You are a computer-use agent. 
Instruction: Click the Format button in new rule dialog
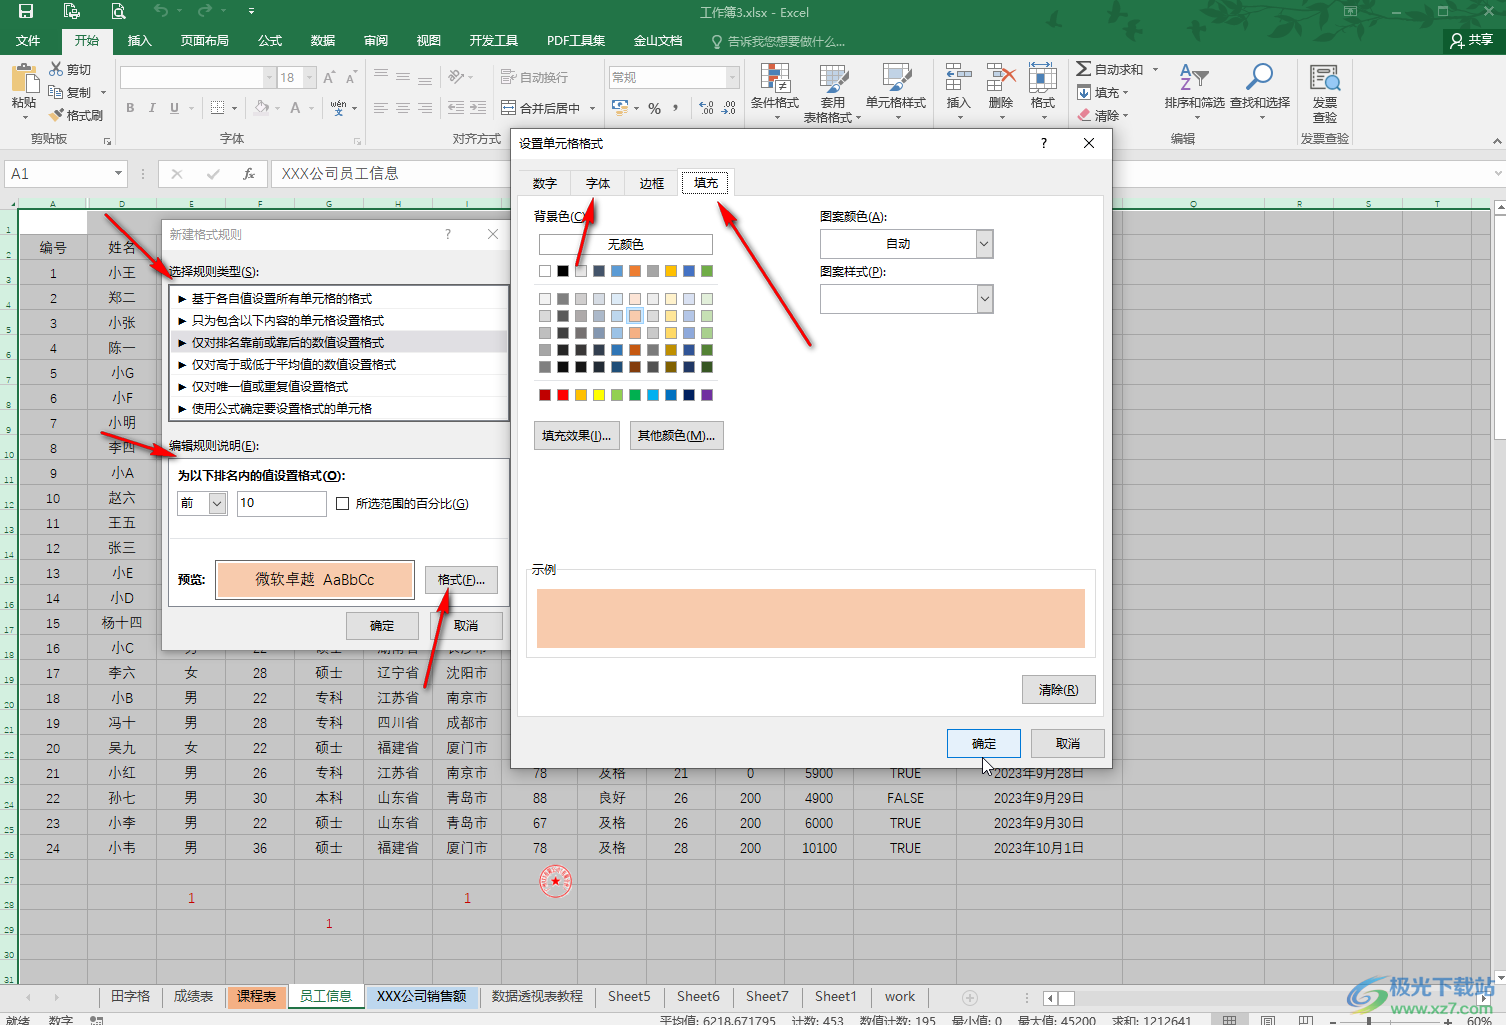point(461,580)
